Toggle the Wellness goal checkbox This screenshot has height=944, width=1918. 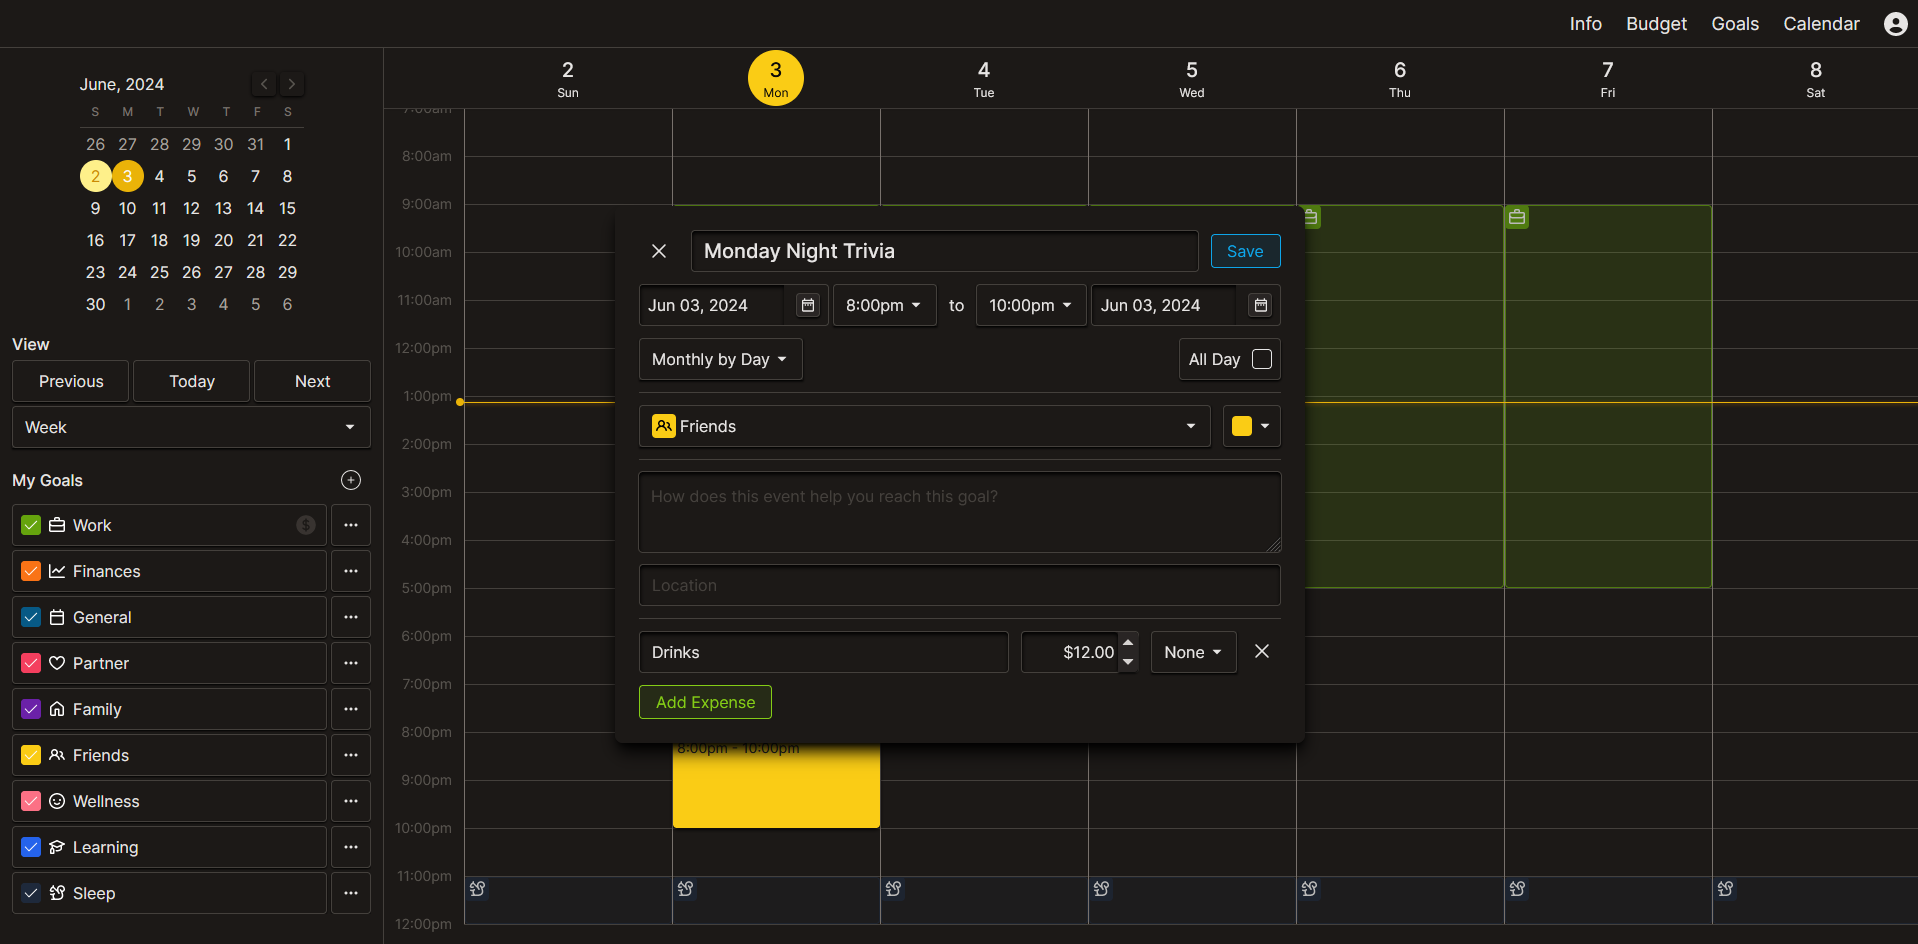[31, 801]
